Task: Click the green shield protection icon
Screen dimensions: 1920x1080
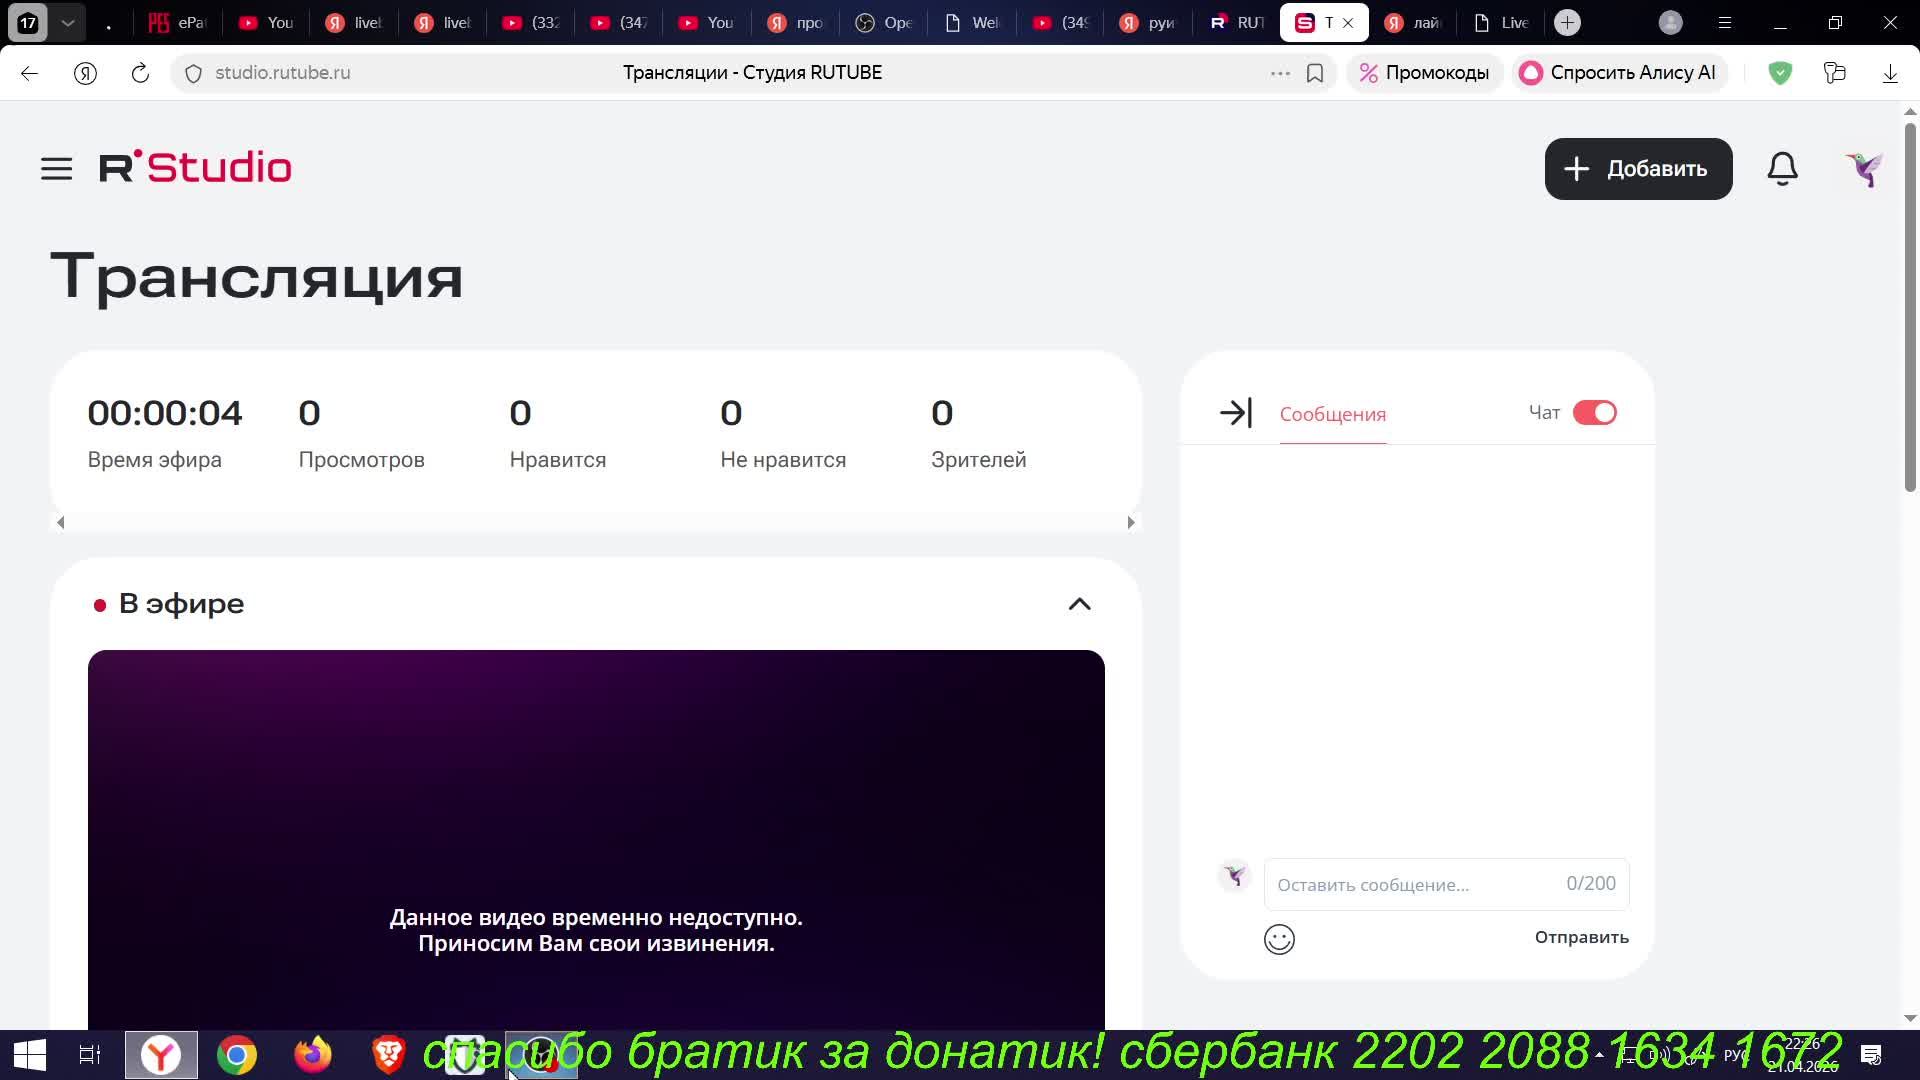Action: (x=1780, y=73)
